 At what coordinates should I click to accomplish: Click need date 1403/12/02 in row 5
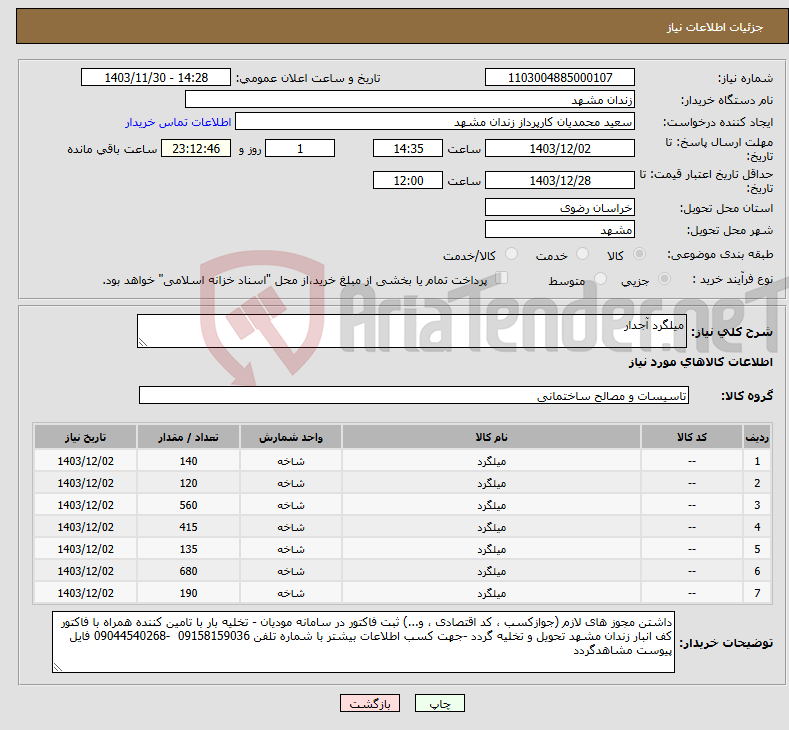86,549
